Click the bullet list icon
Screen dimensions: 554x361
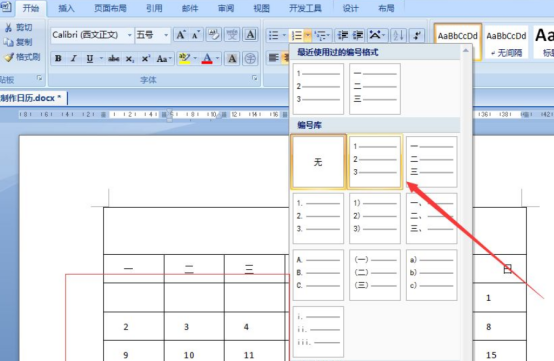pos(273,35)
